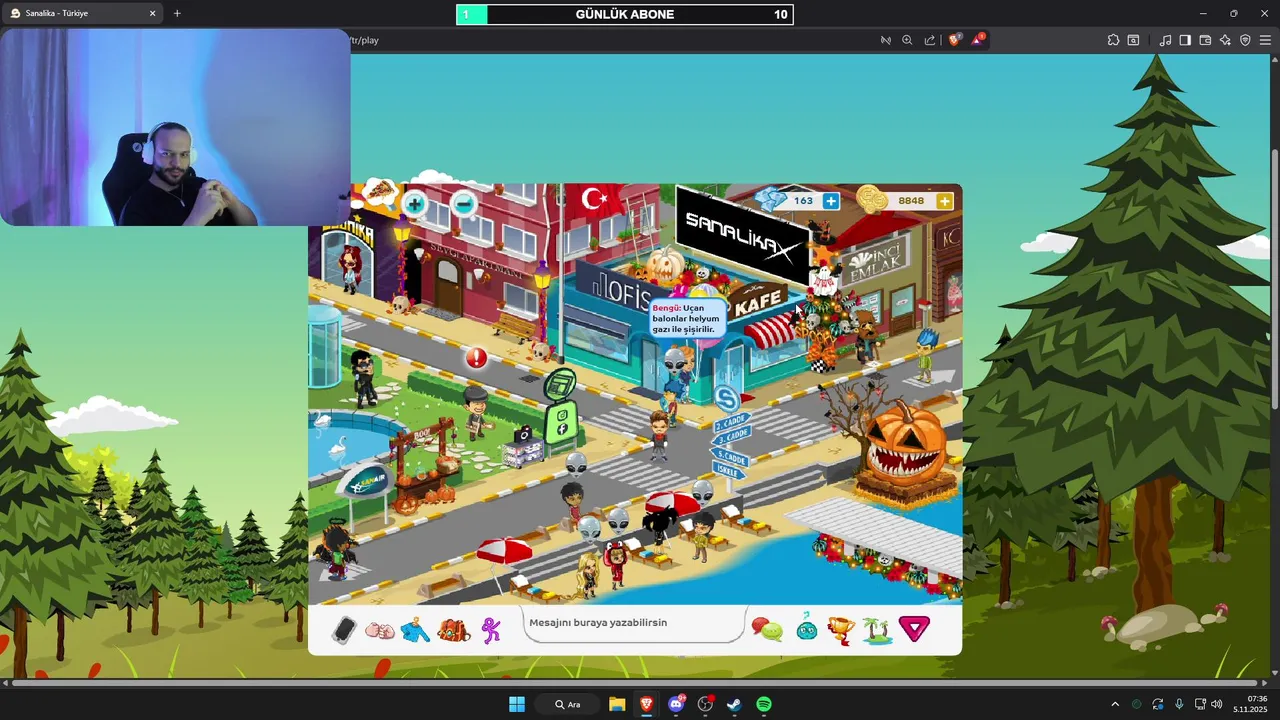The width and height of the screenshot is (1280, 720).
Task: Open a new browser tab
Action: 177,13
